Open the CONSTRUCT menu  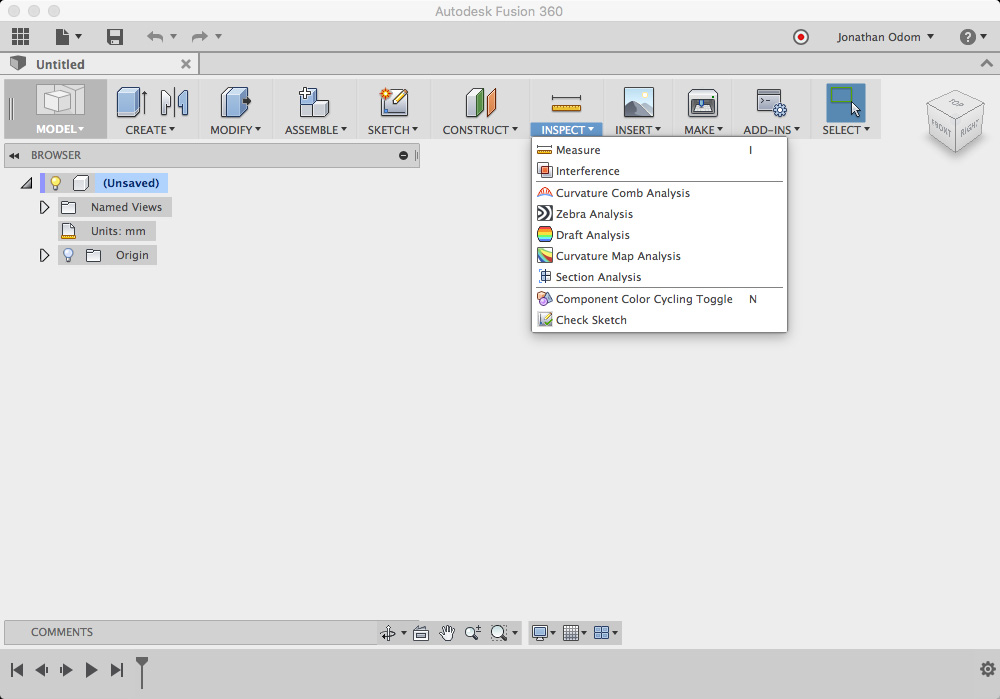coord(480,129)
